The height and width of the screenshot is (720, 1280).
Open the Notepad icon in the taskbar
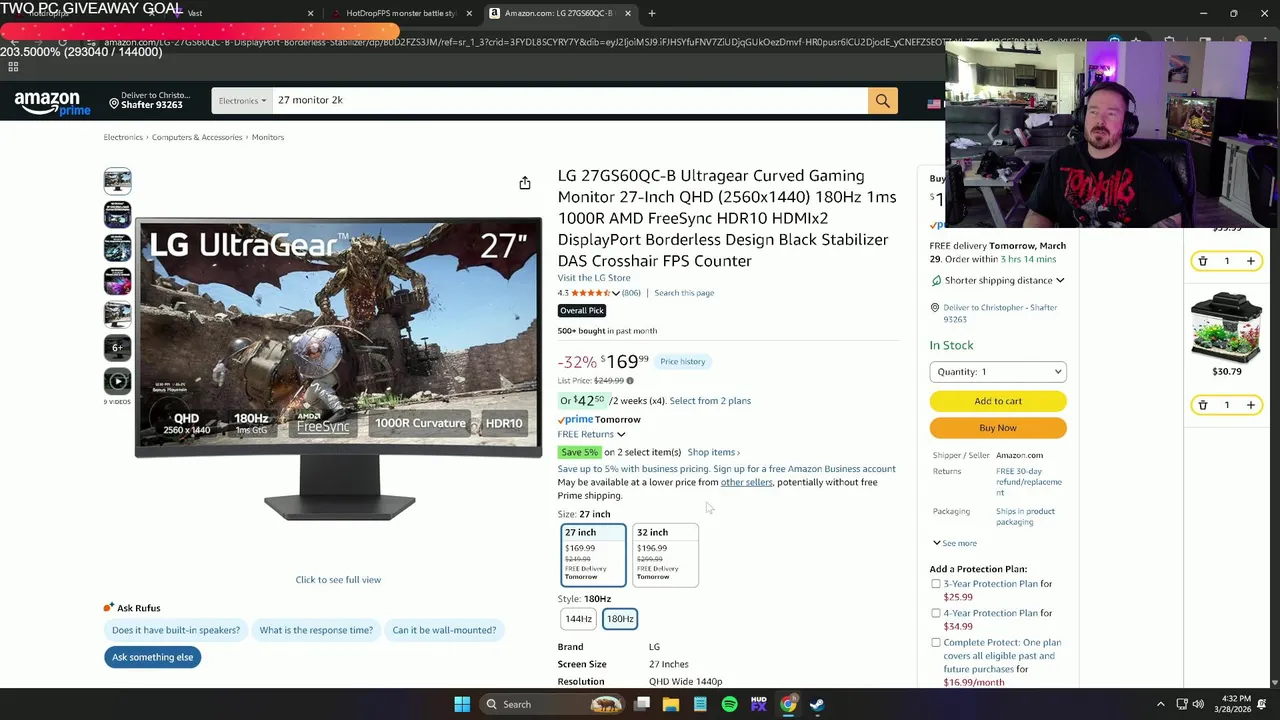[x=700, y=704]
